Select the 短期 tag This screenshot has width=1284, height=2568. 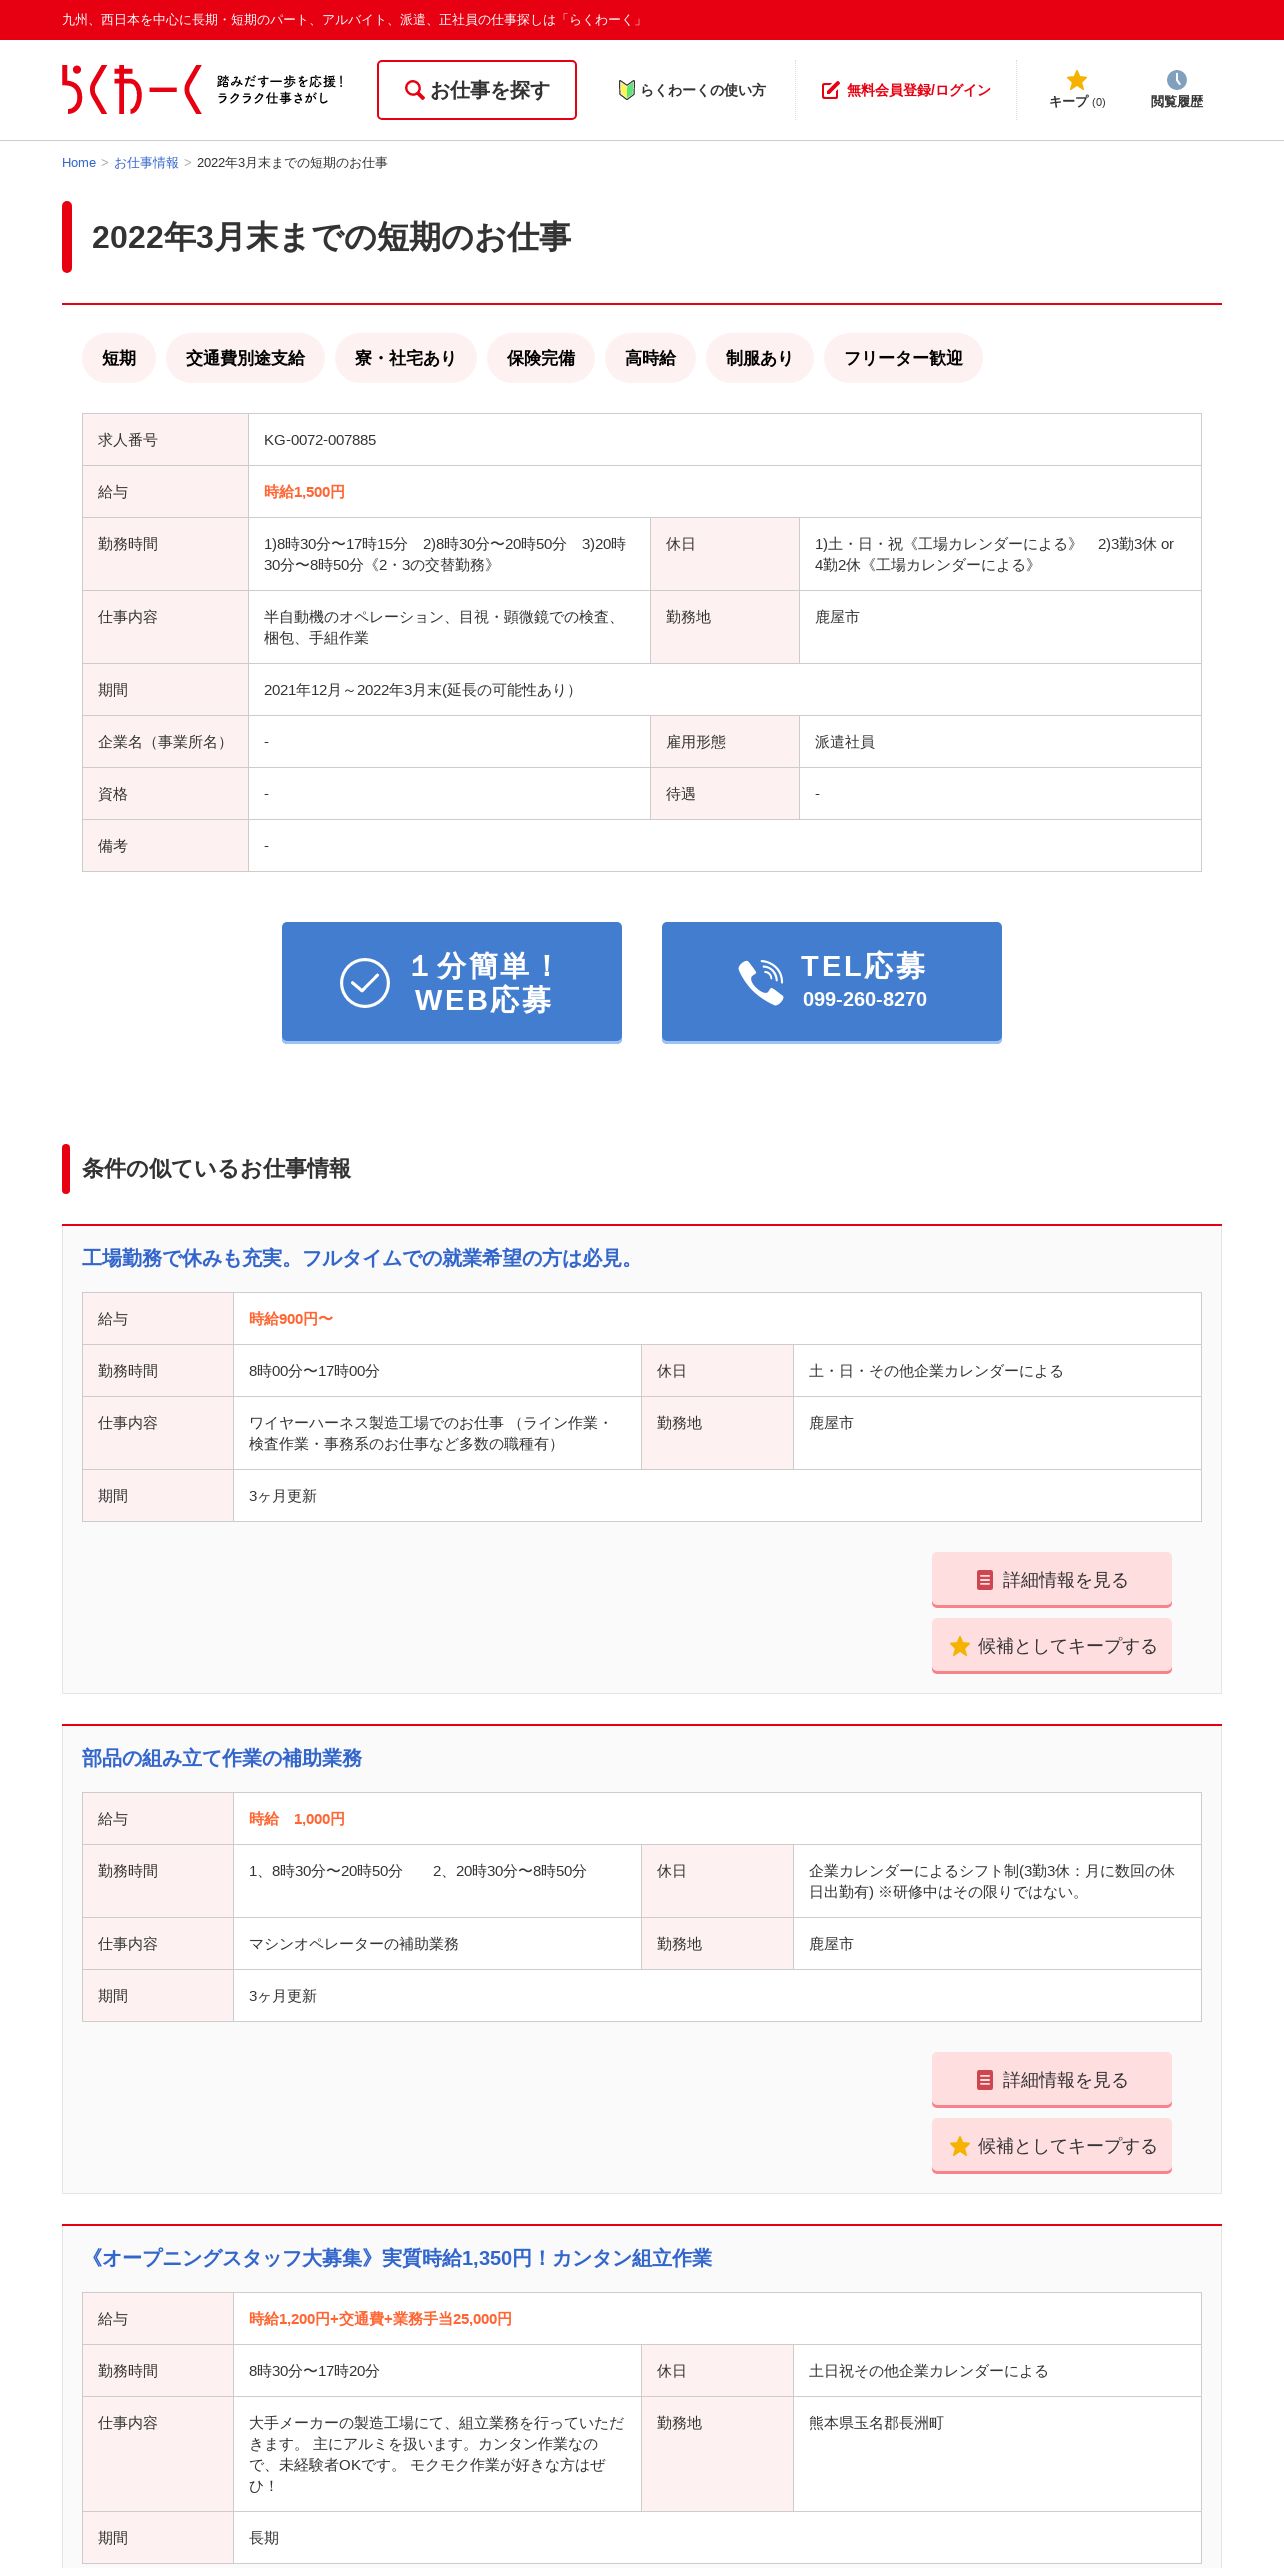click(119, 358)
